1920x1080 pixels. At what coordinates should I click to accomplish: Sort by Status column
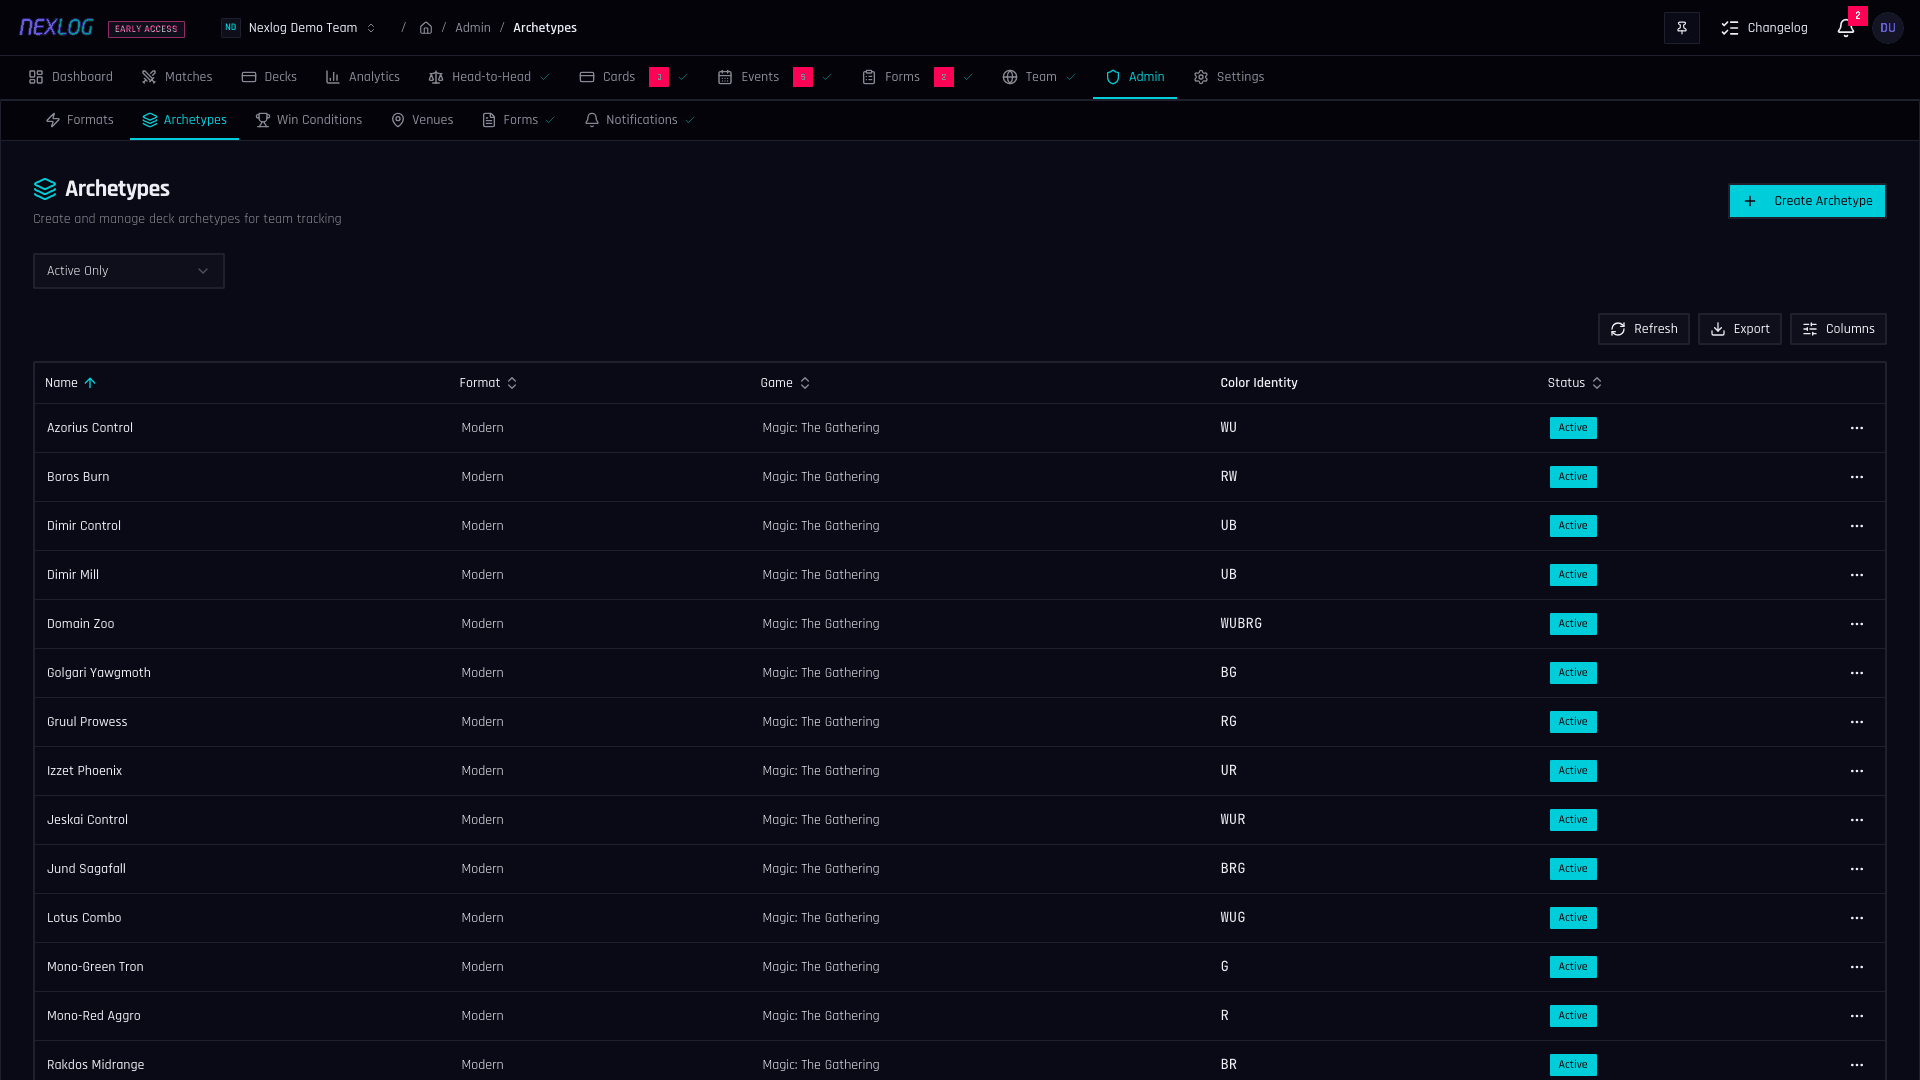pyautogui.click(x=1575, y=383)
